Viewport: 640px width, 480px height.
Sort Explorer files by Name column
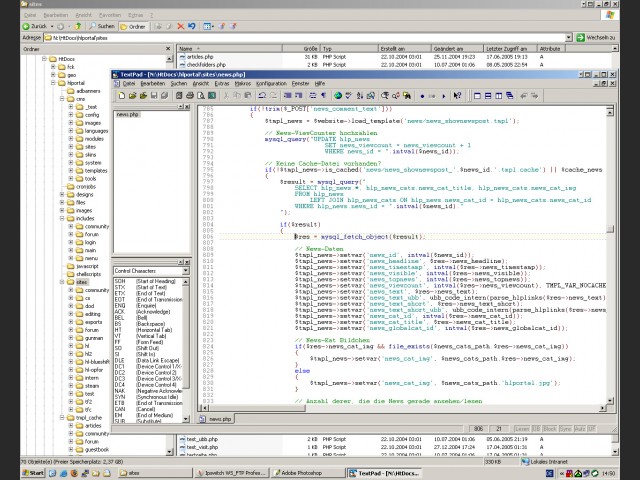click(229, 49)
